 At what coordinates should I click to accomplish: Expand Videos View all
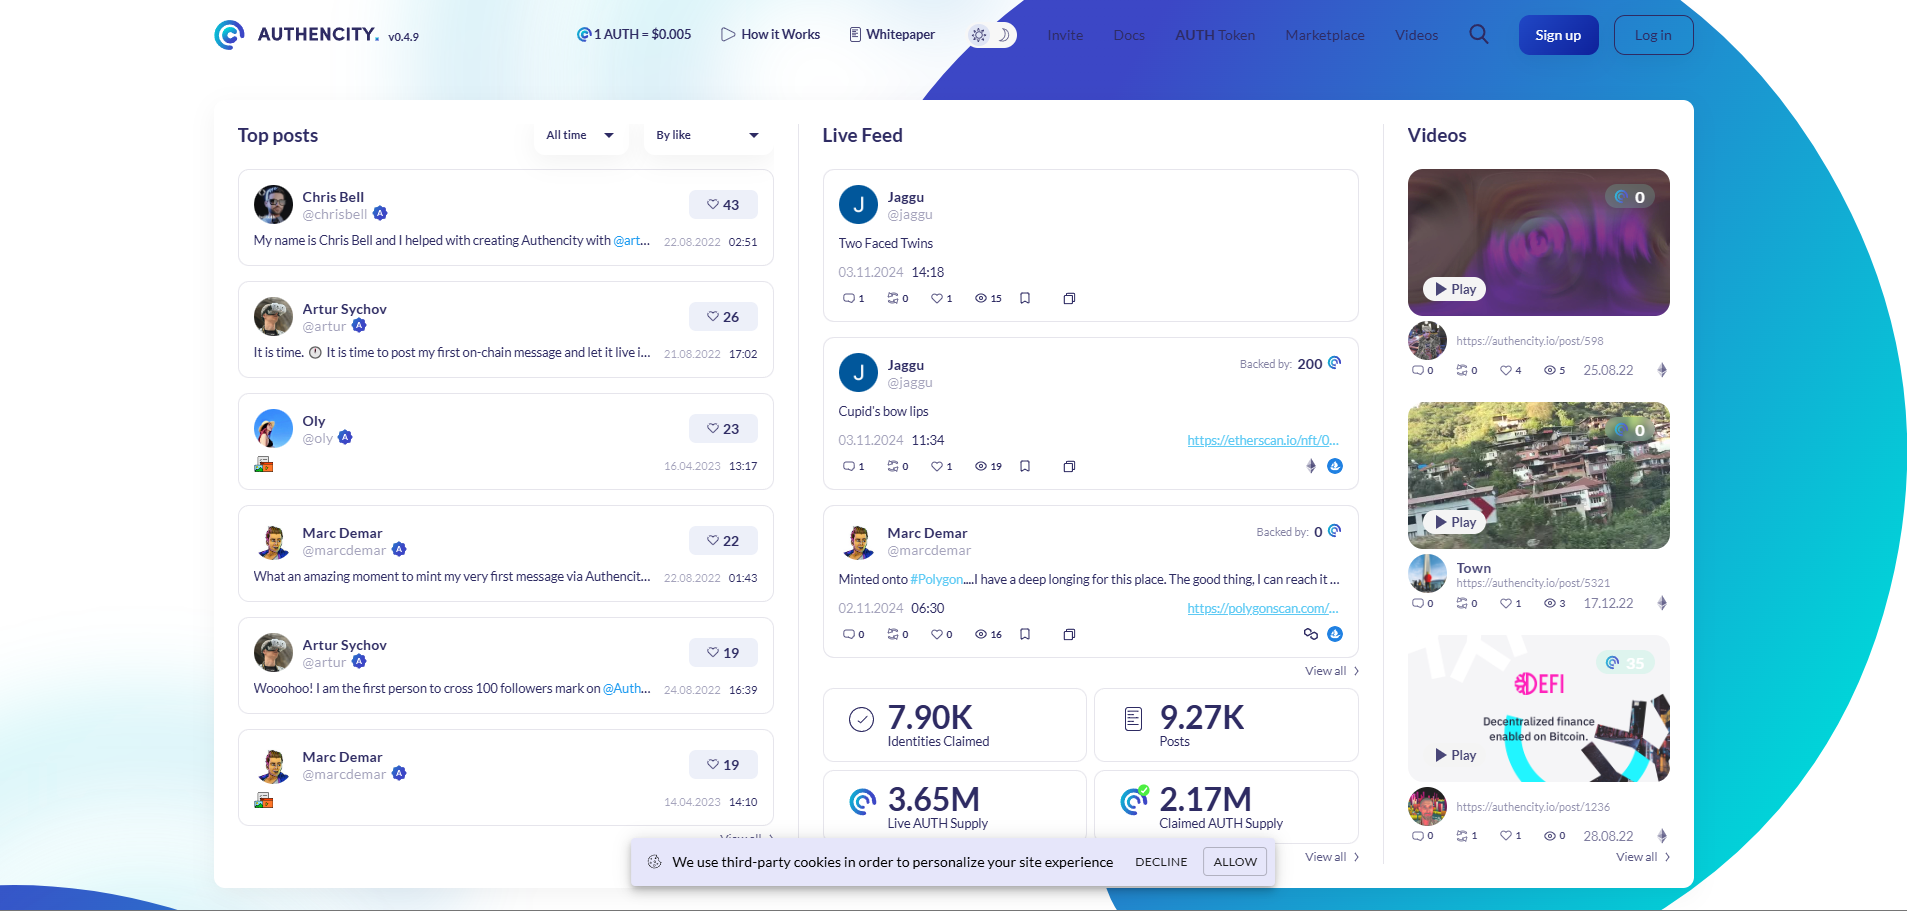[x=1643, y=857]
